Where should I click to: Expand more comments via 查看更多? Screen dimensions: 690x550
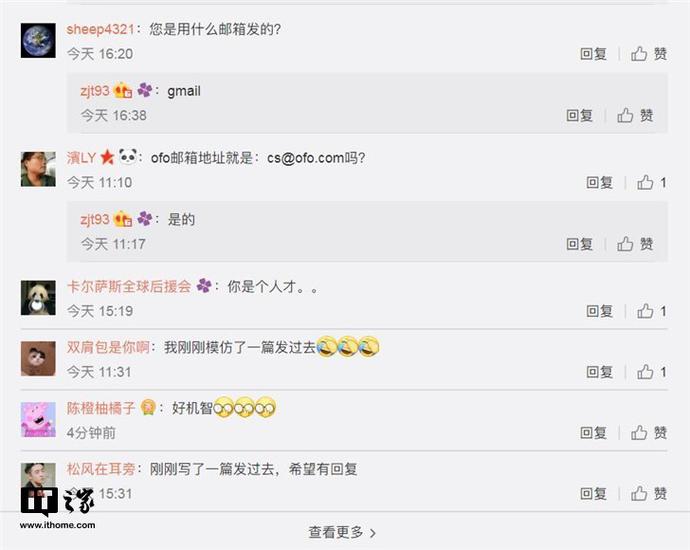(x=342, y=532)
